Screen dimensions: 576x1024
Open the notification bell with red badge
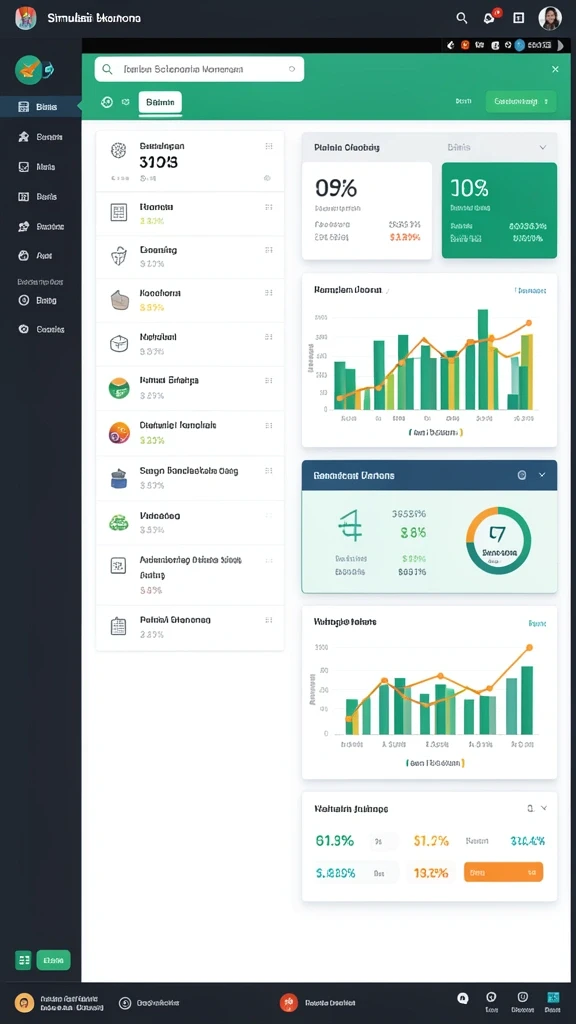(490, 18)
